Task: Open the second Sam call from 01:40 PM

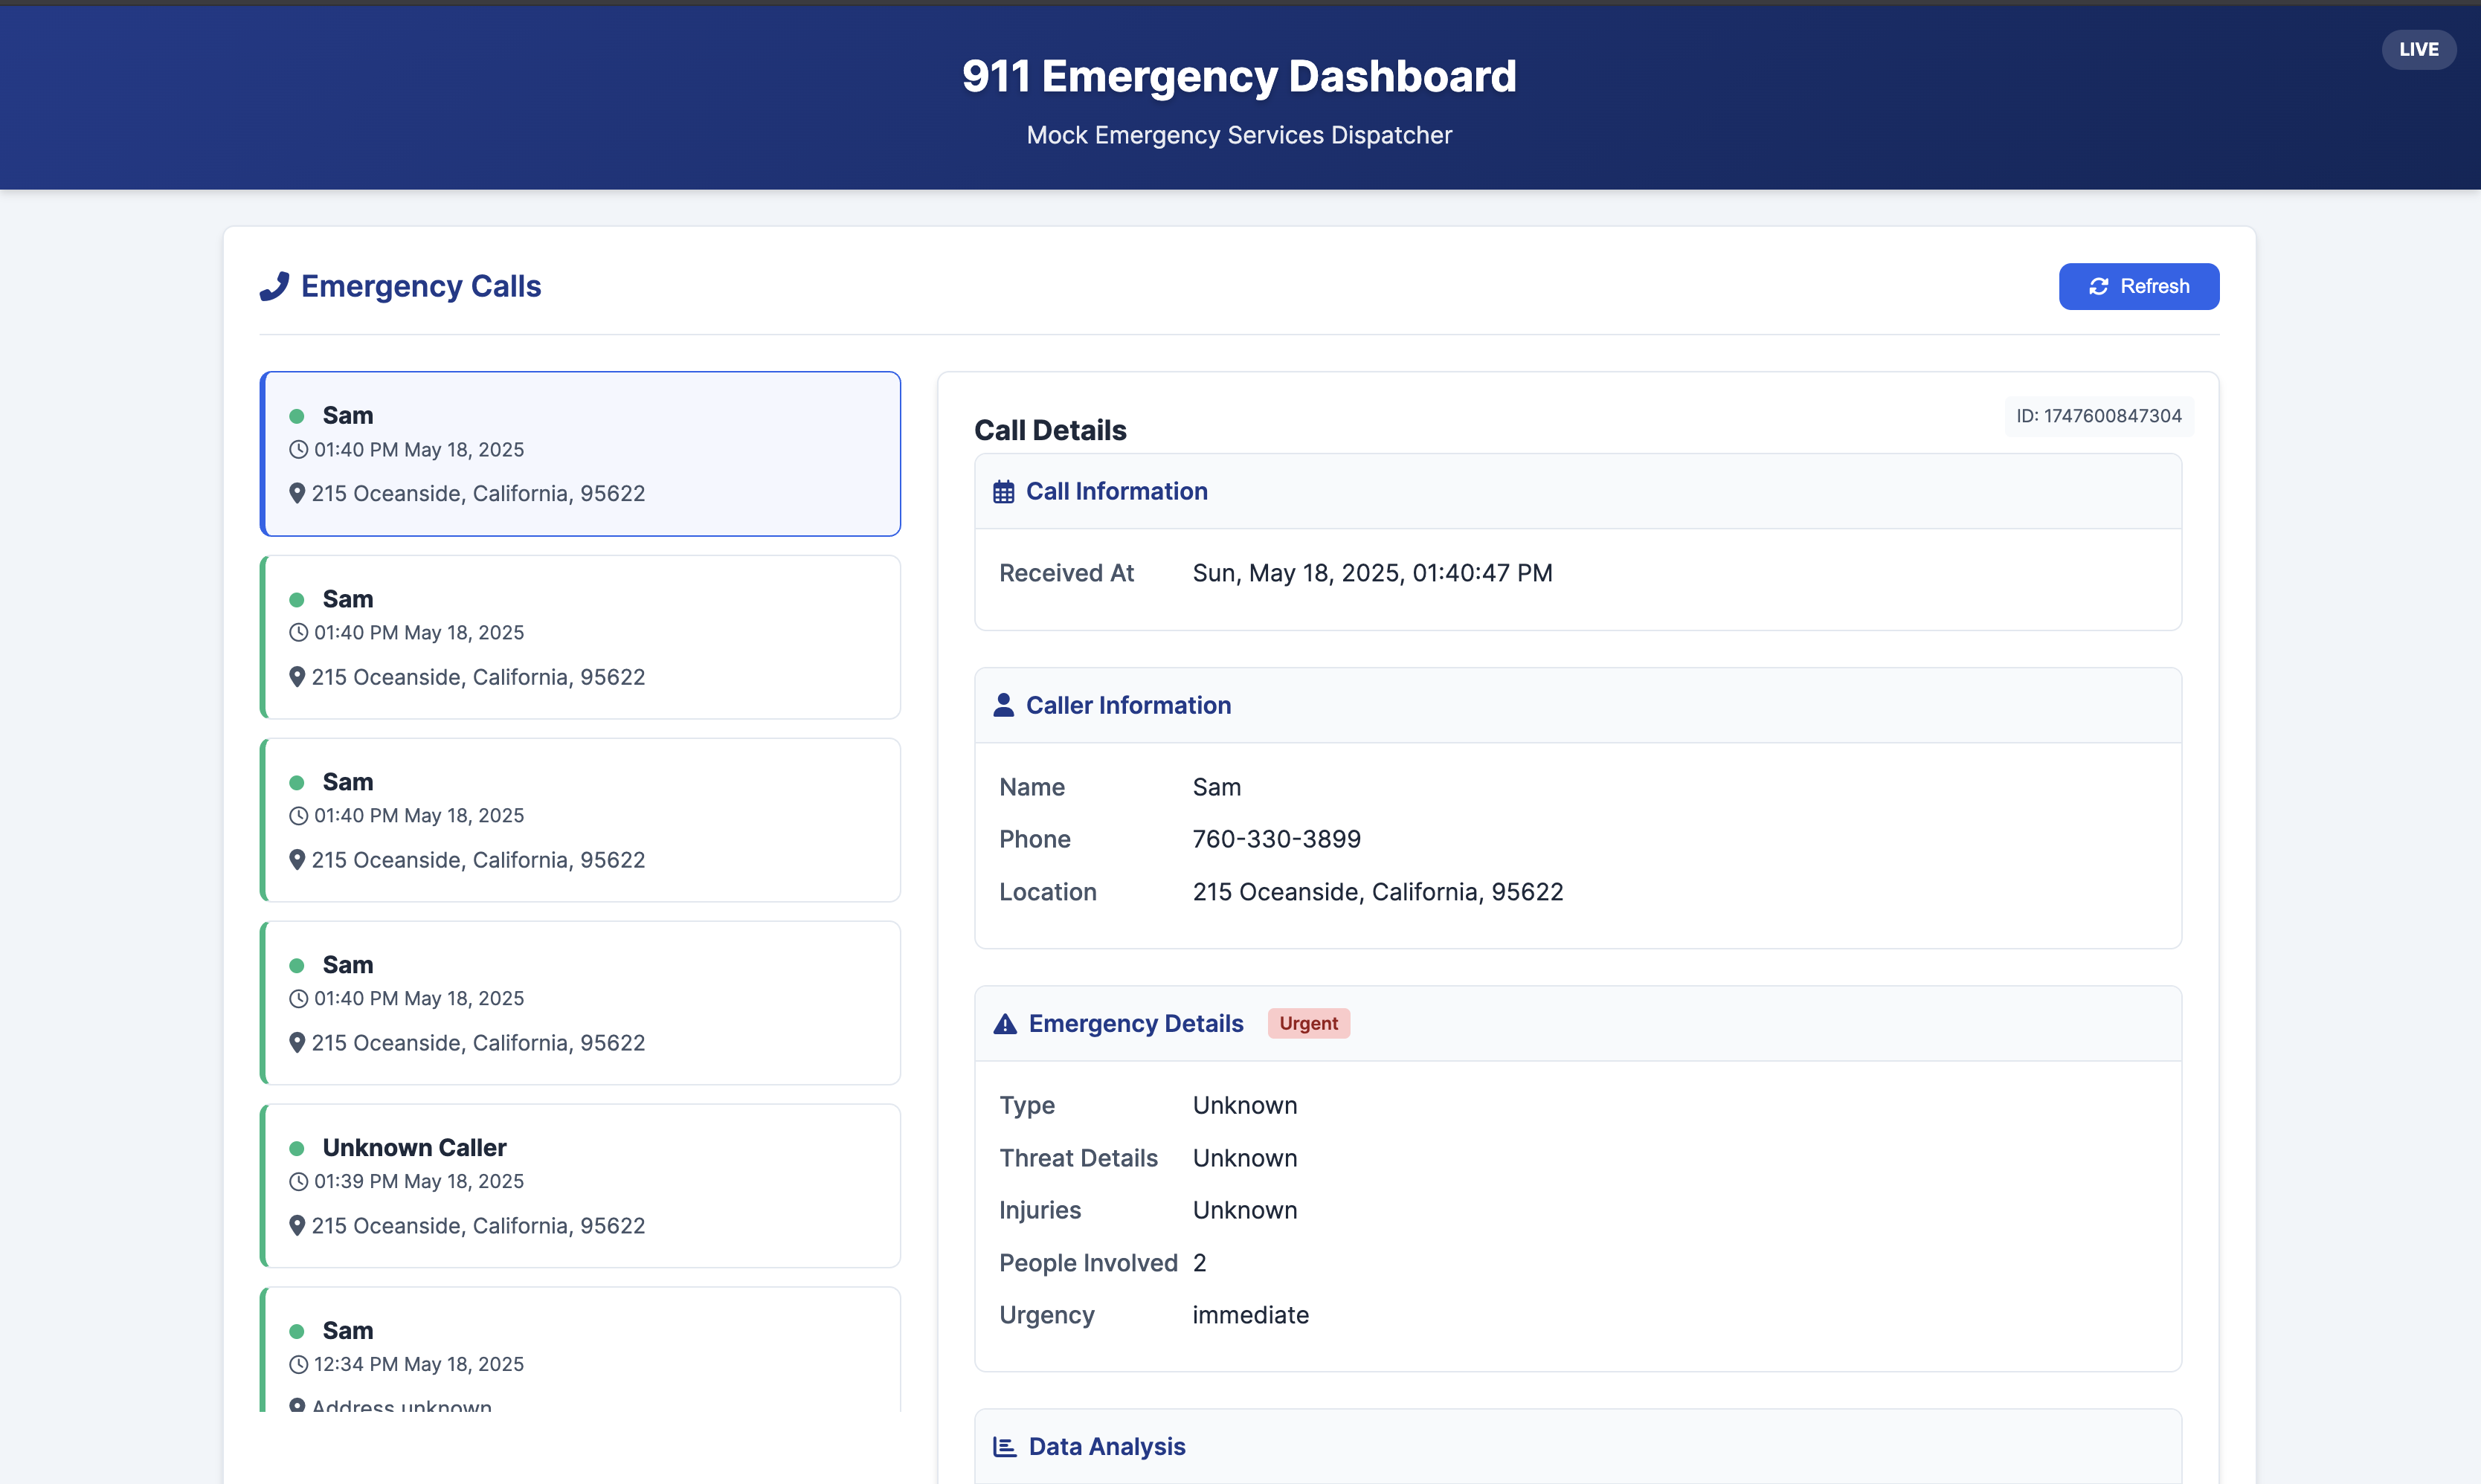Action: [580, 637]
